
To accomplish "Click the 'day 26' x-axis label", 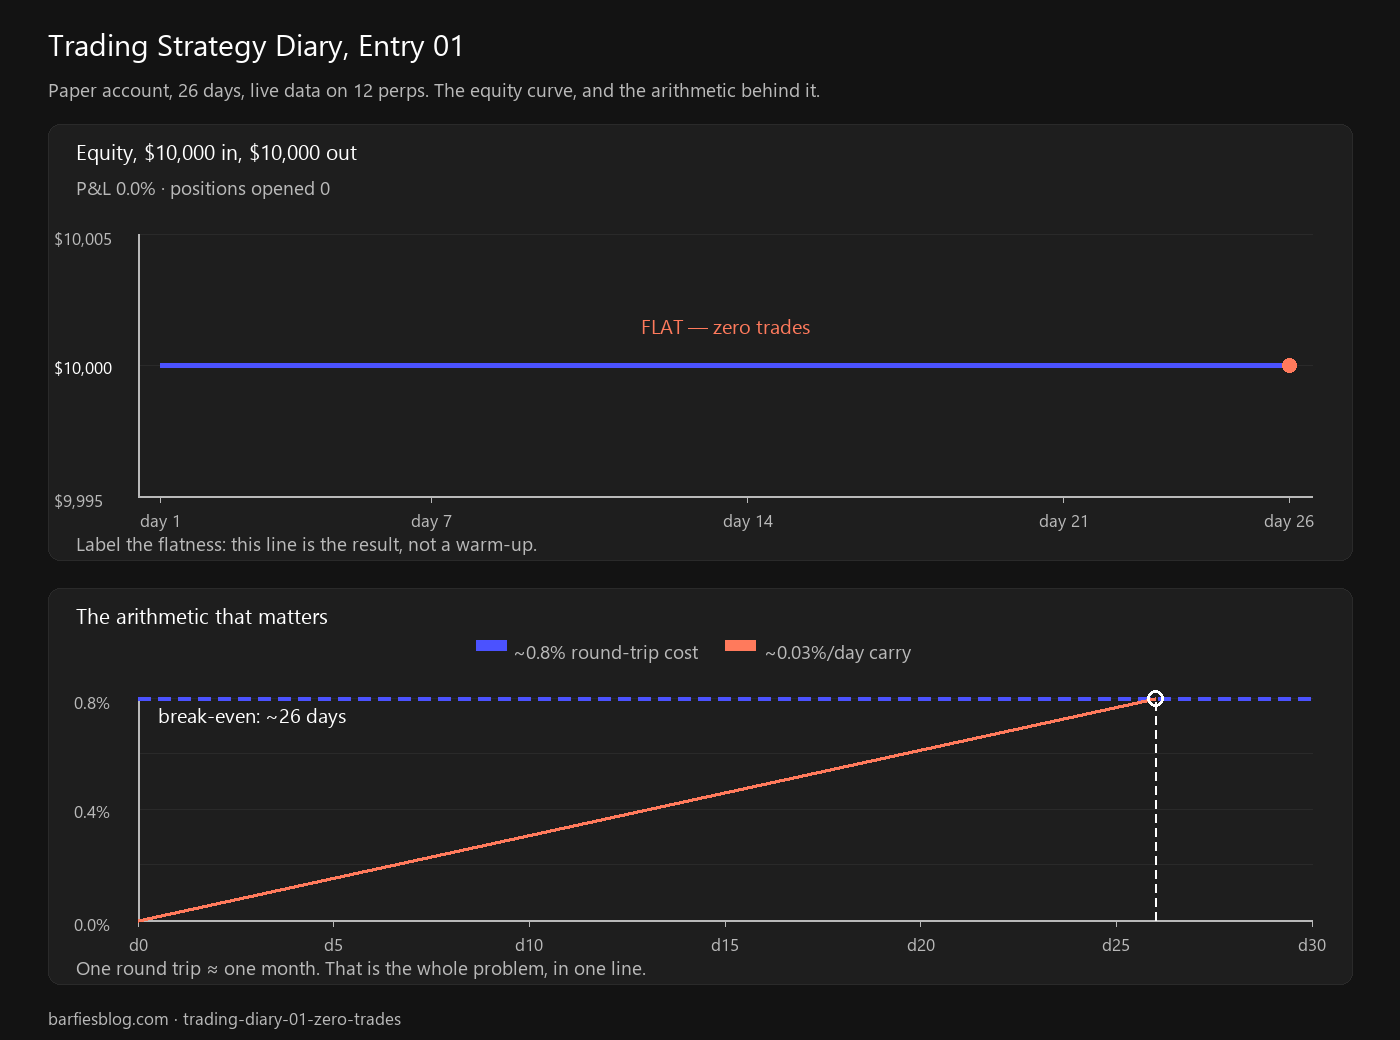I will (x=1289, y=521).
